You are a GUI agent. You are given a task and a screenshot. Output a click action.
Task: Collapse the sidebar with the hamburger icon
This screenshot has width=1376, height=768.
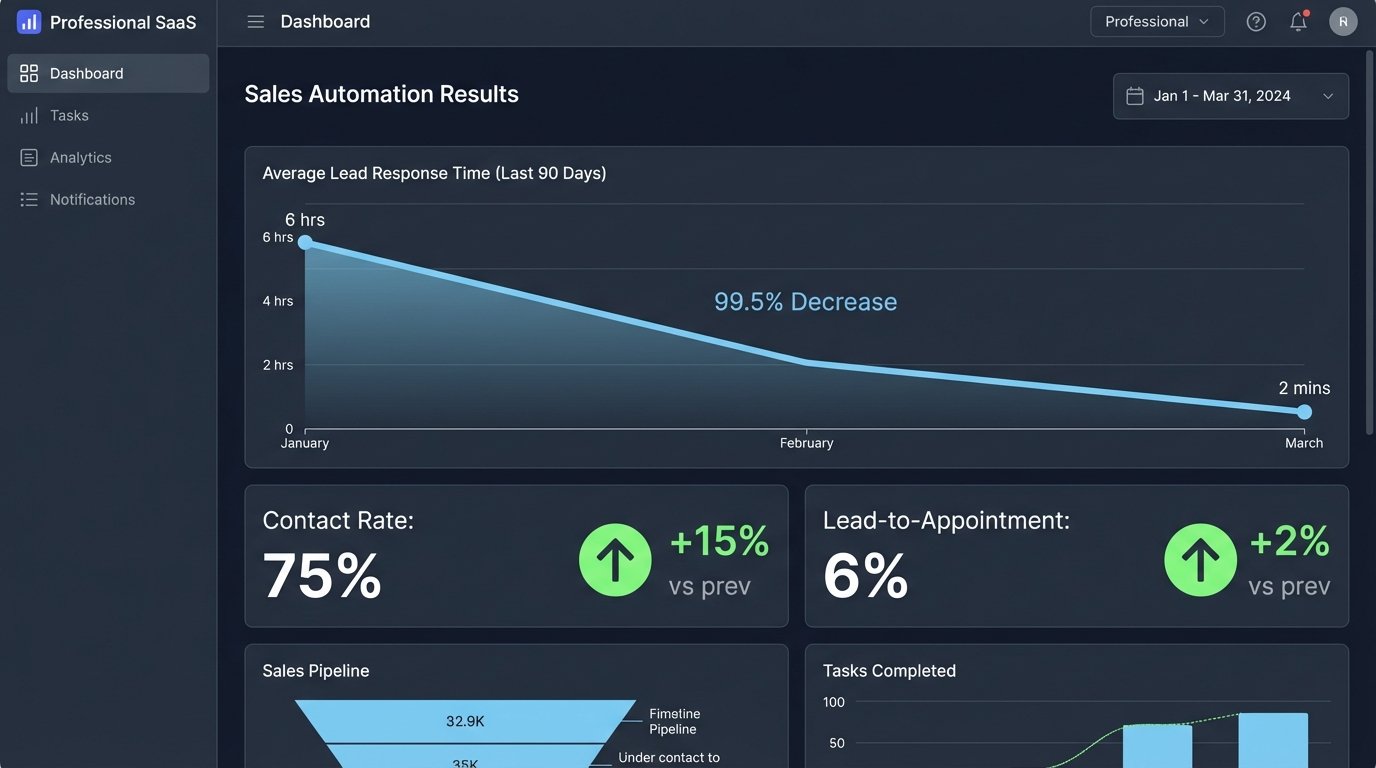click(255, 21)
